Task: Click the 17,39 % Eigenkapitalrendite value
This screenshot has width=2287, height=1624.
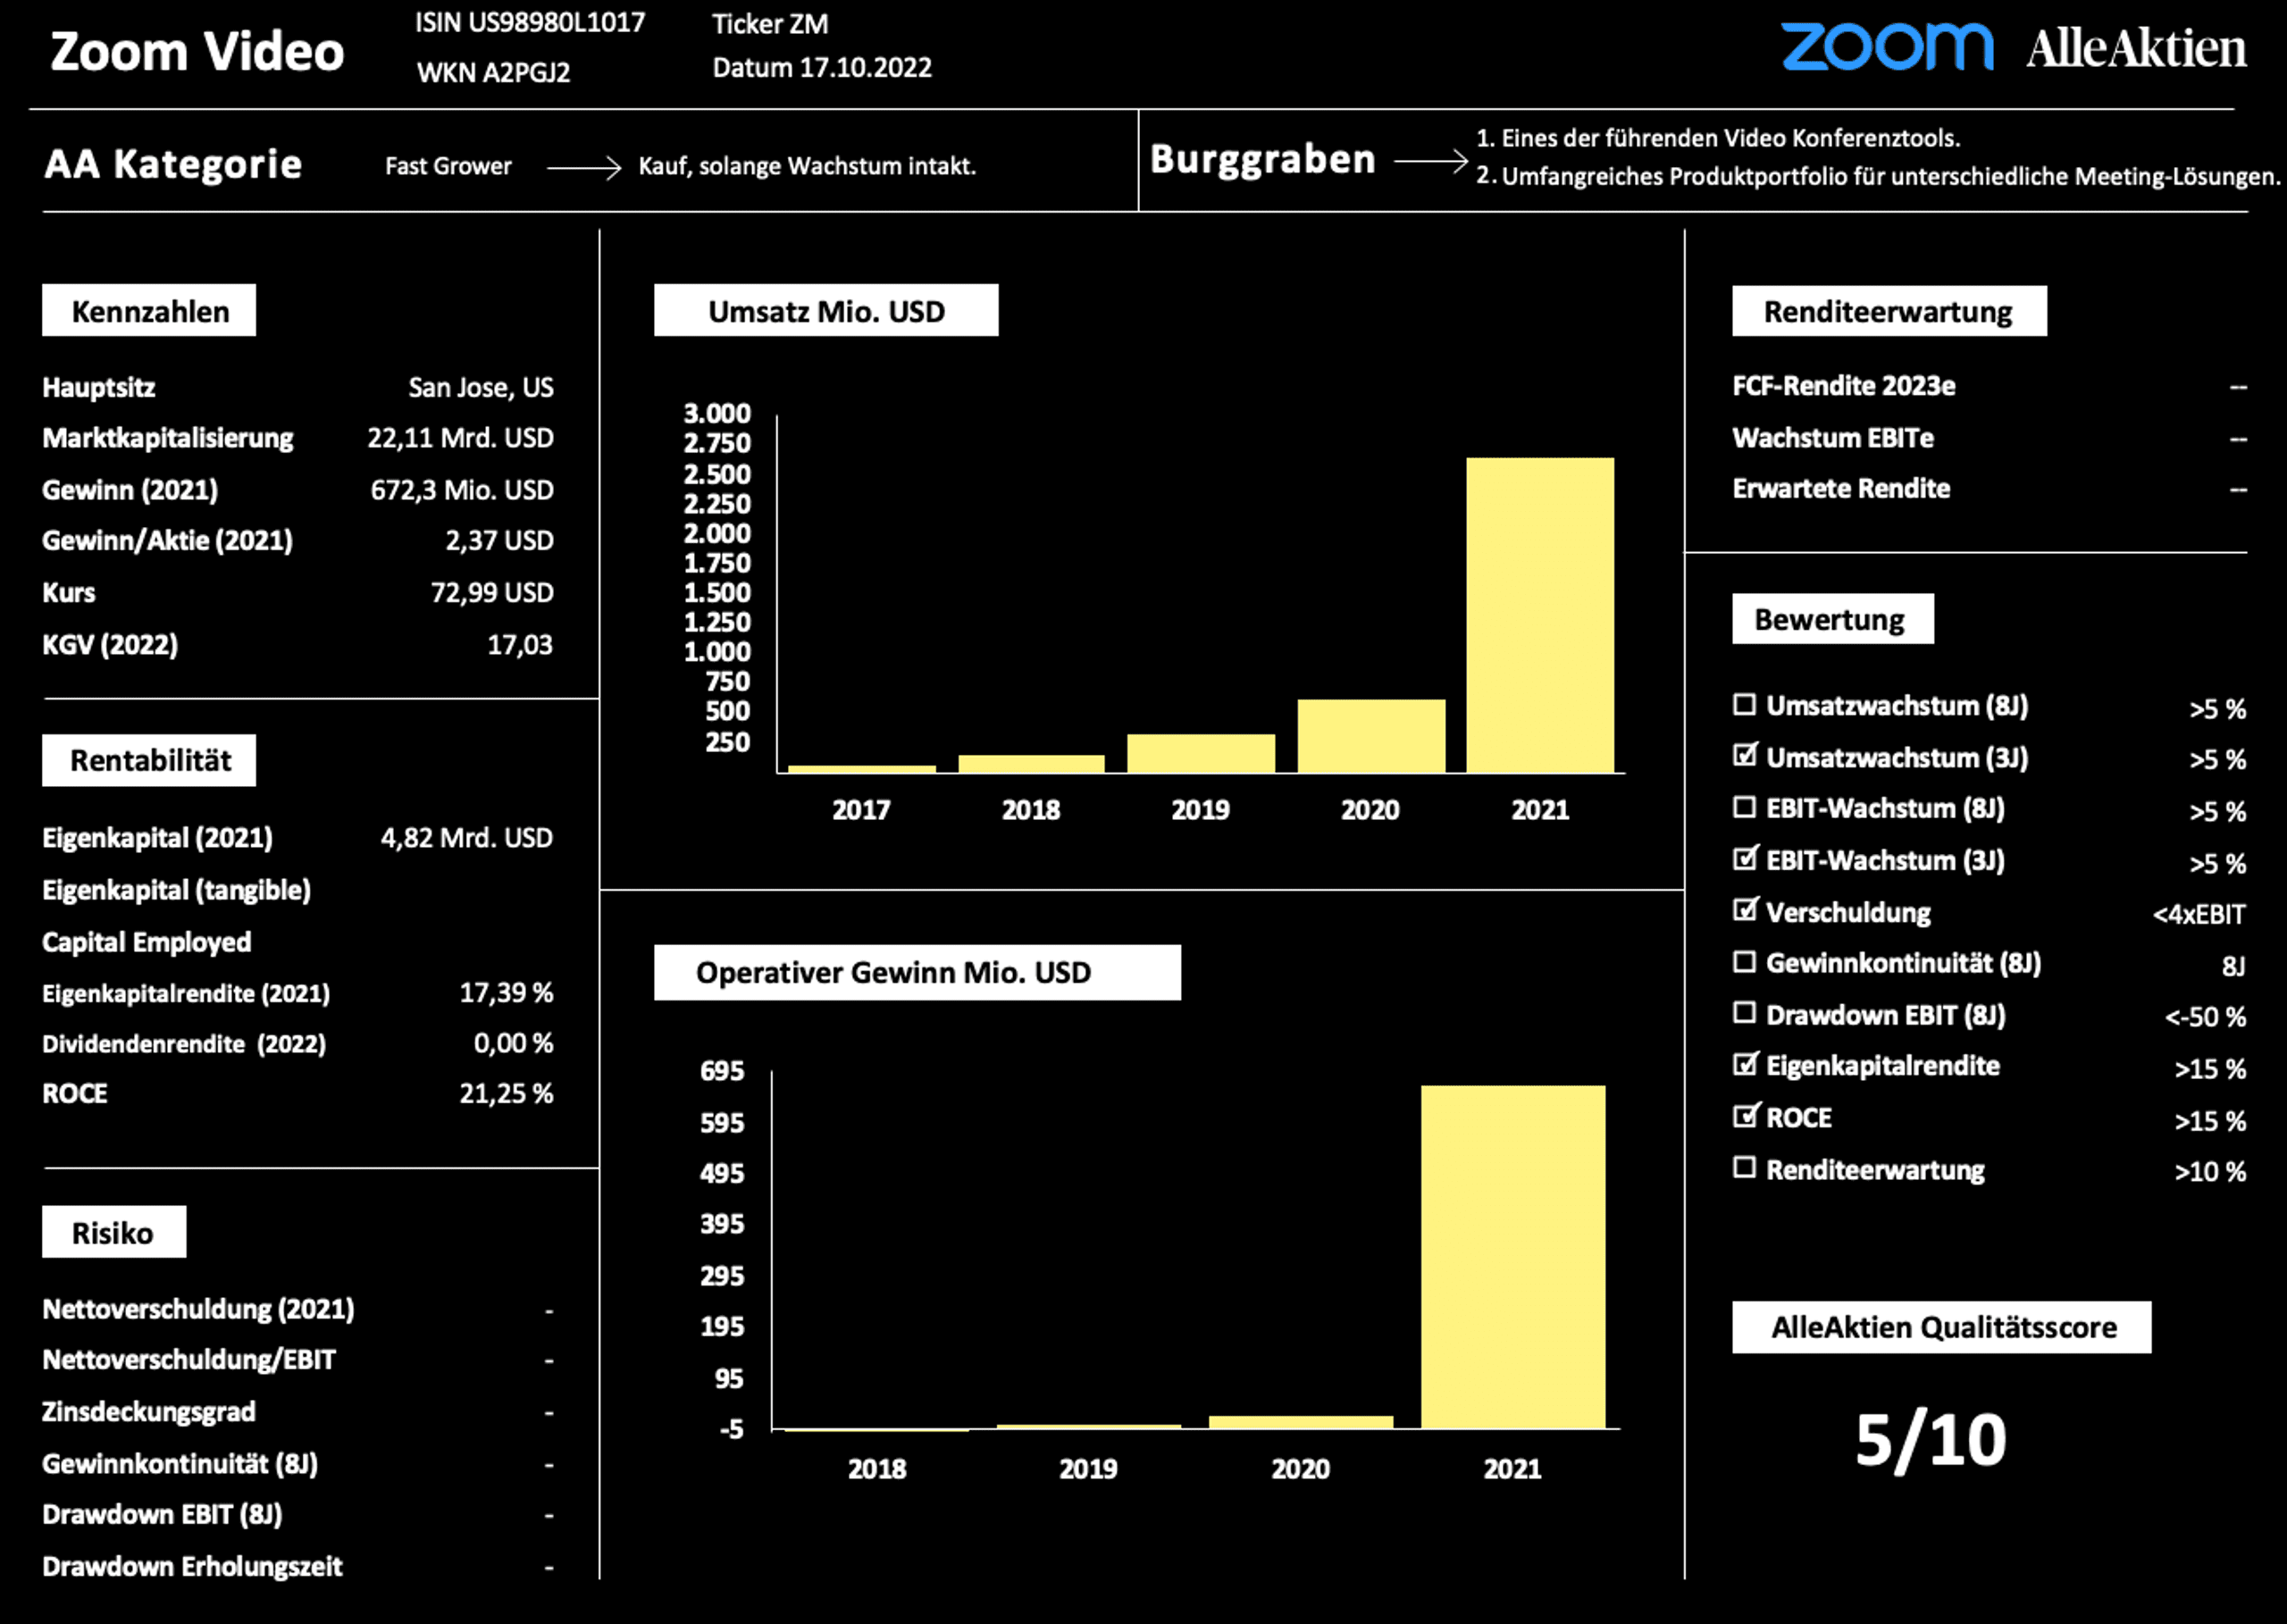Action: (506, 993)
